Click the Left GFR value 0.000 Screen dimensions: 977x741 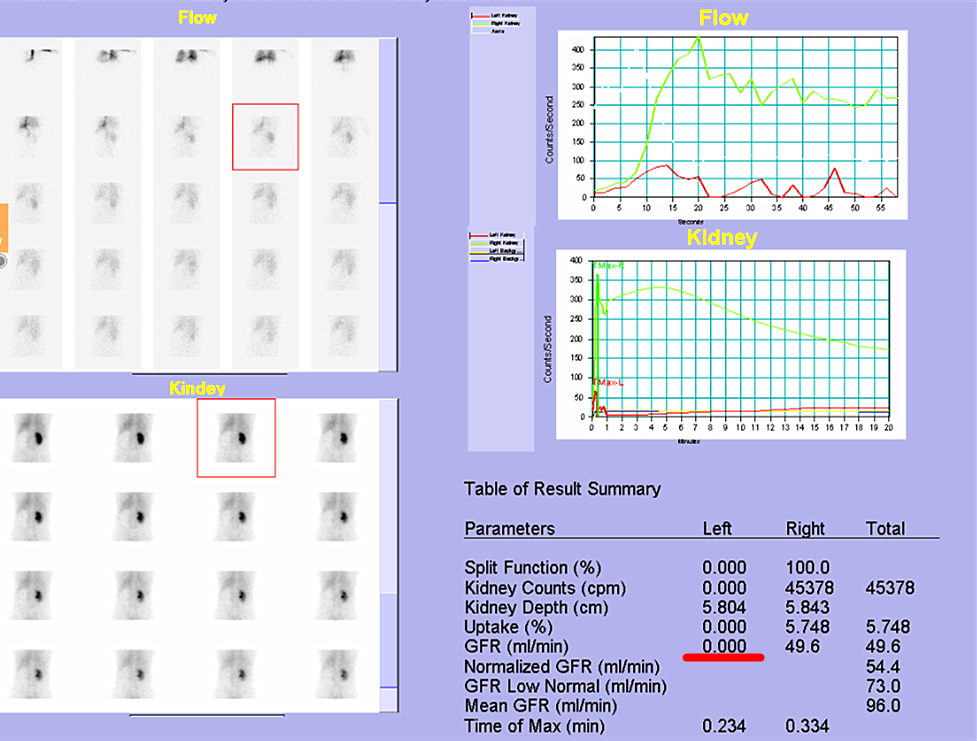[x=723, y=646]
